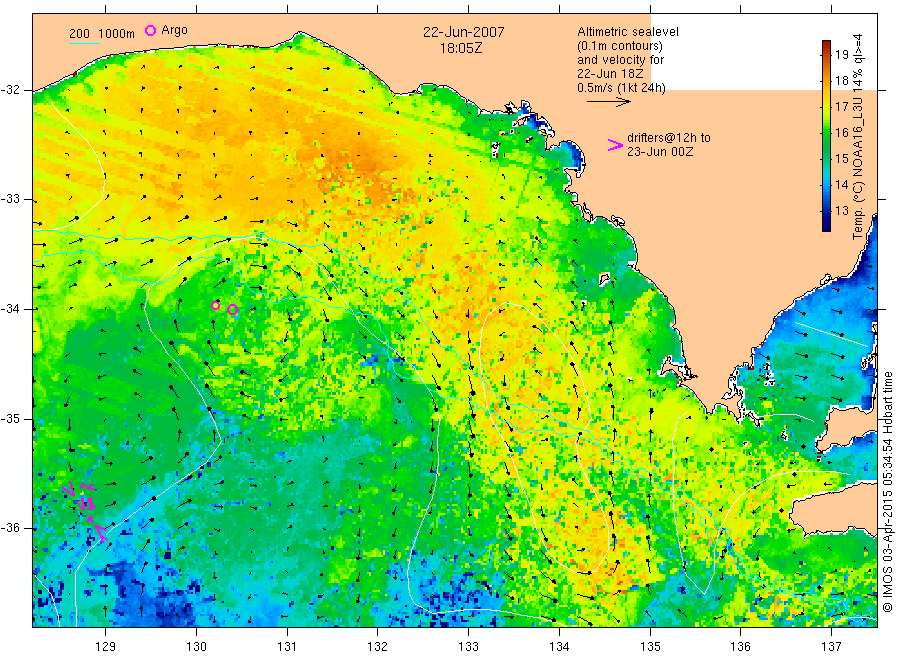This screenshot has width=900, height=660.
Task: Click the '18:05Z' time label
Action: pos(461,49)
